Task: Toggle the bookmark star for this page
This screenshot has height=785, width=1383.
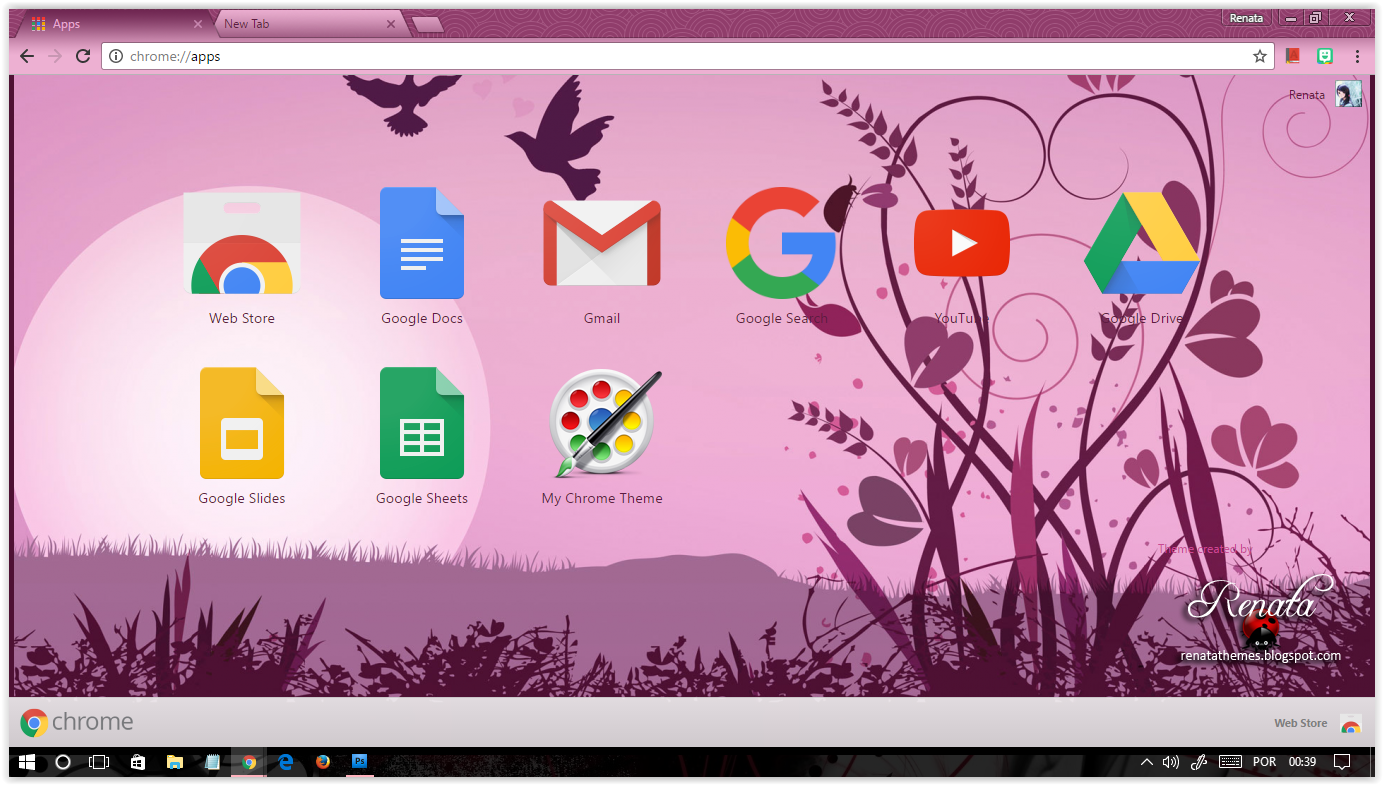Action: click(1259, 56)
